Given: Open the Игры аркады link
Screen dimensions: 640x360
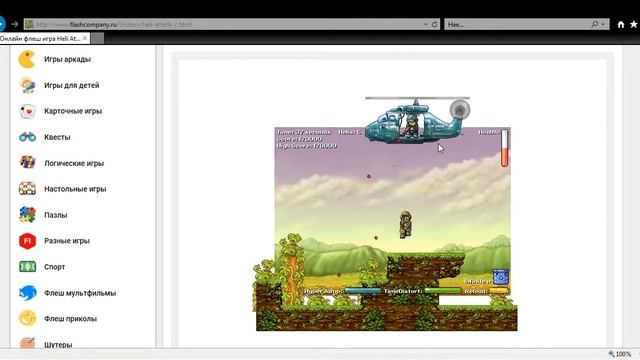Looking at the screenshot, I should point(67,59).
